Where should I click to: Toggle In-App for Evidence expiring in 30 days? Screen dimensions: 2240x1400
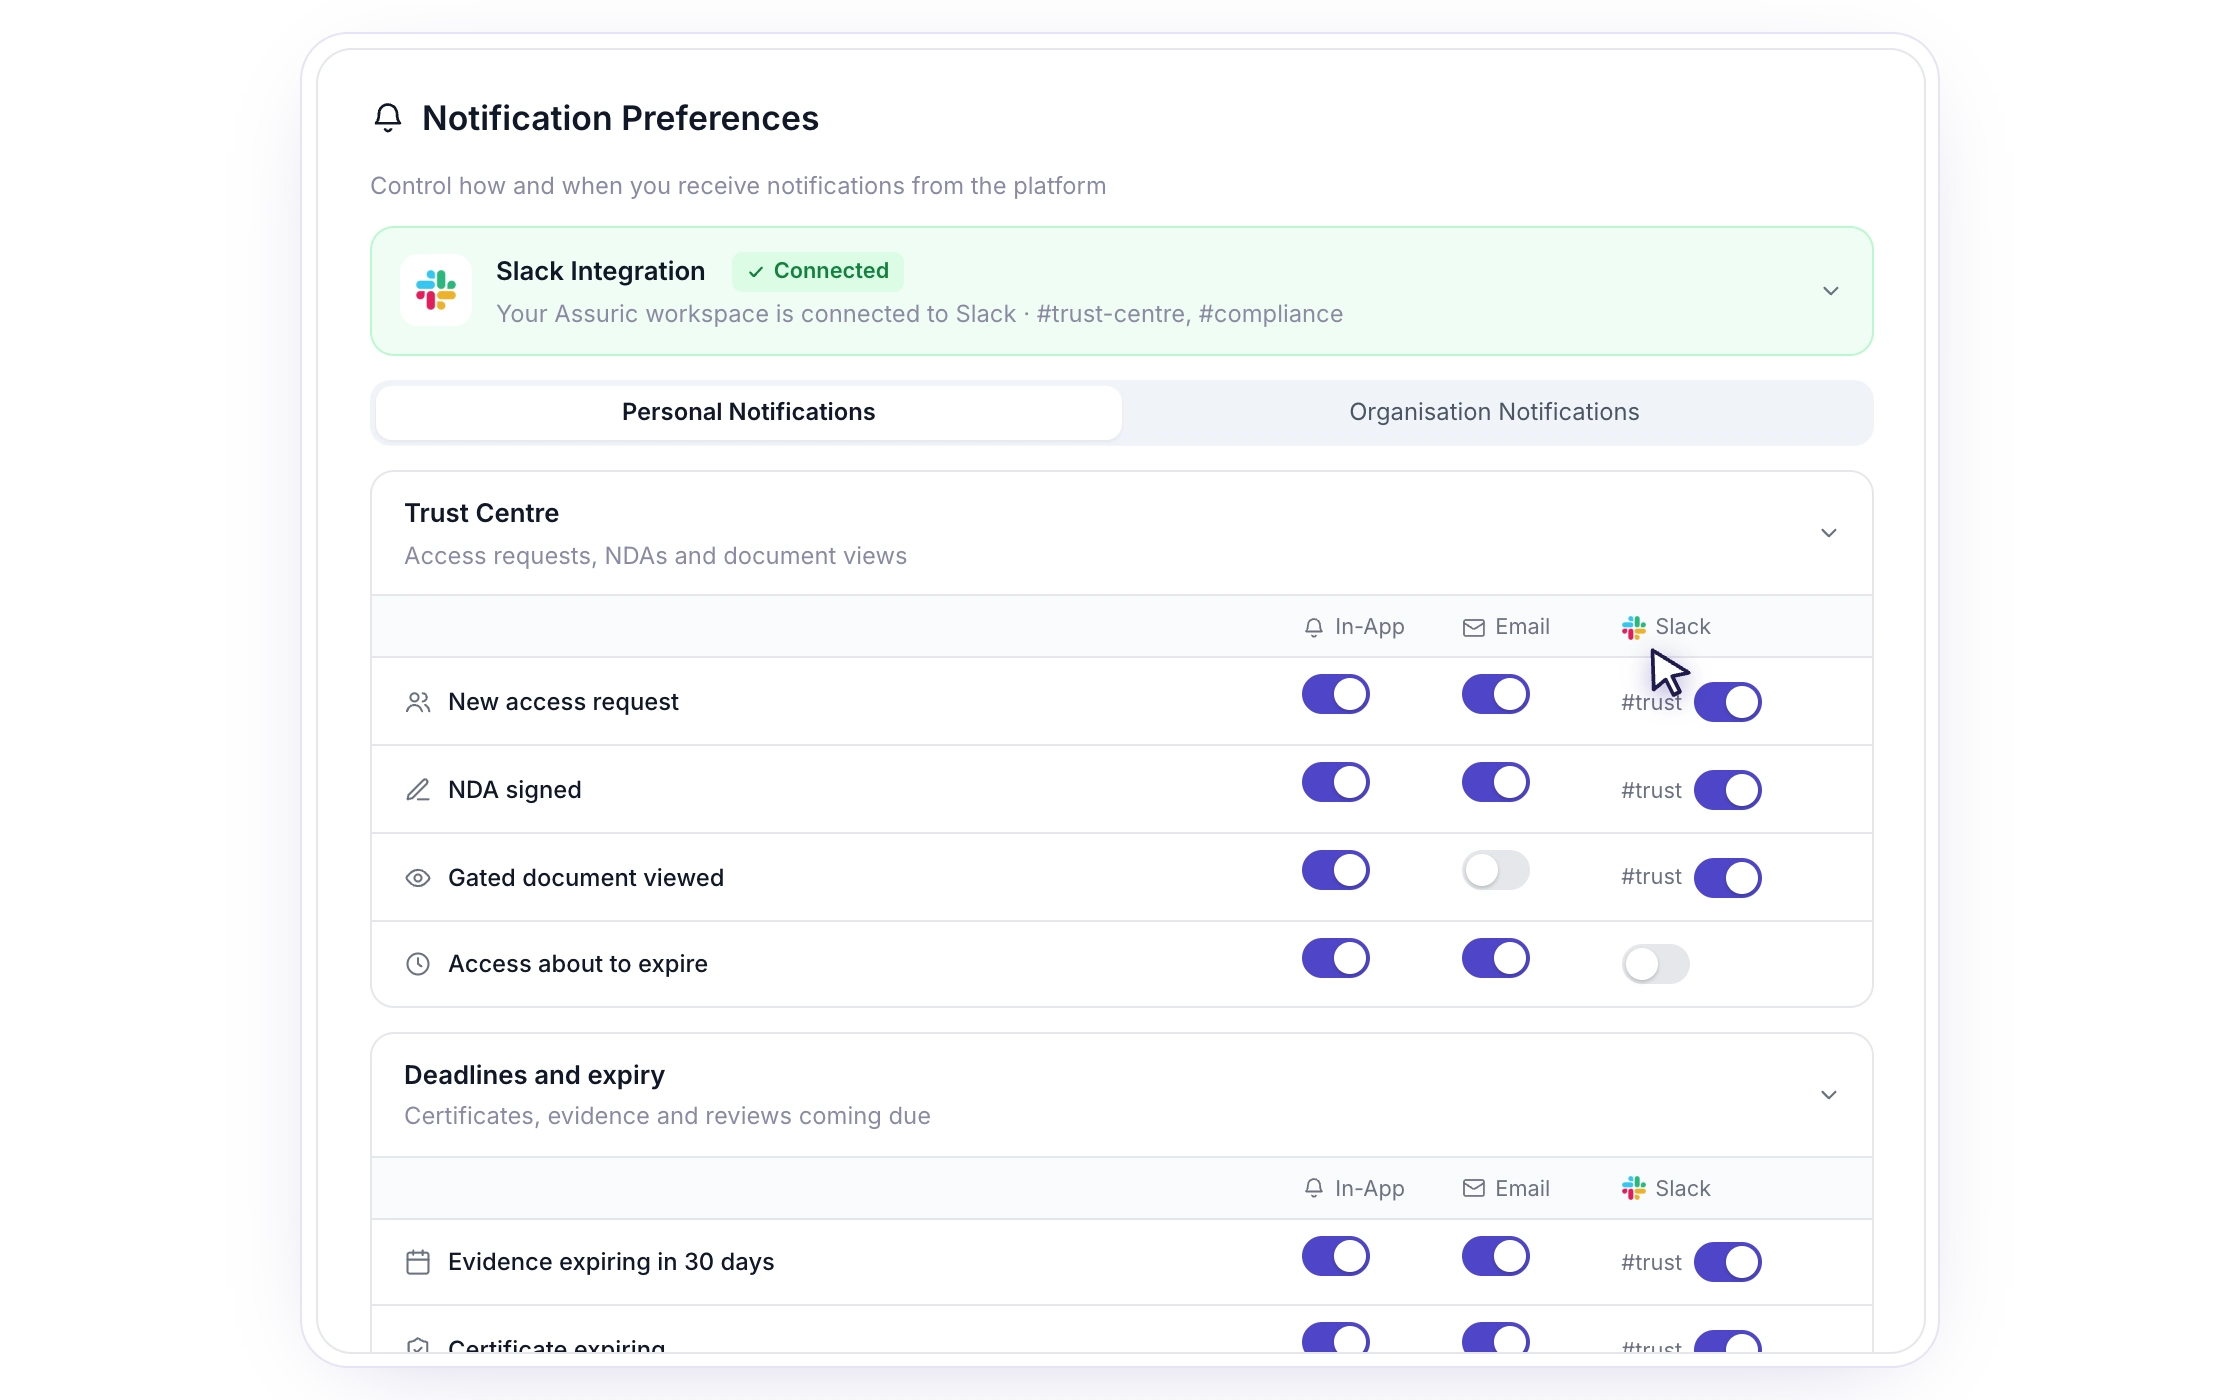(1336, 1256)
